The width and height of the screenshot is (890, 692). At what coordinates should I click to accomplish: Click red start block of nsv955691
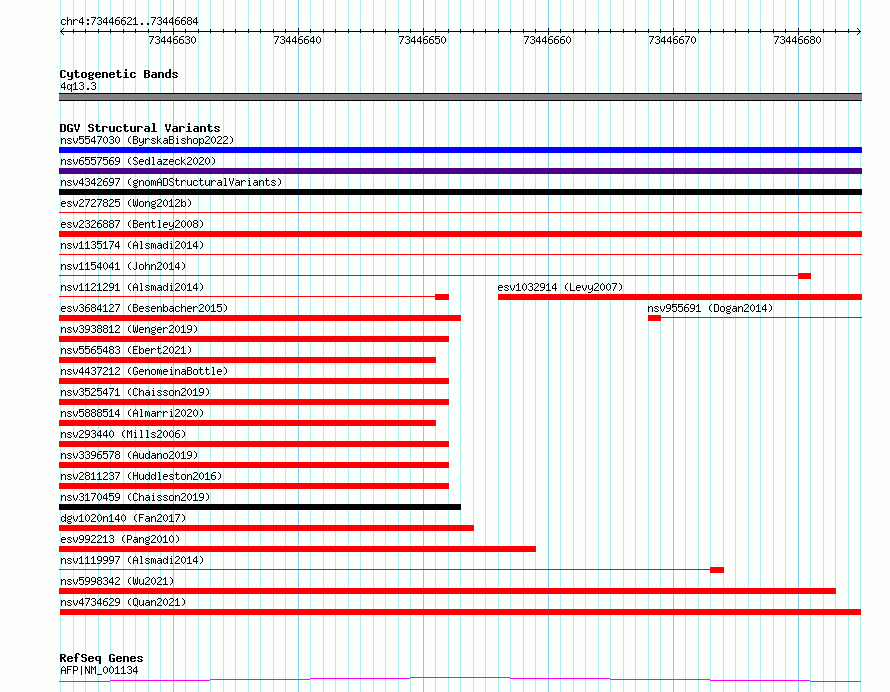tap(654, 318)
